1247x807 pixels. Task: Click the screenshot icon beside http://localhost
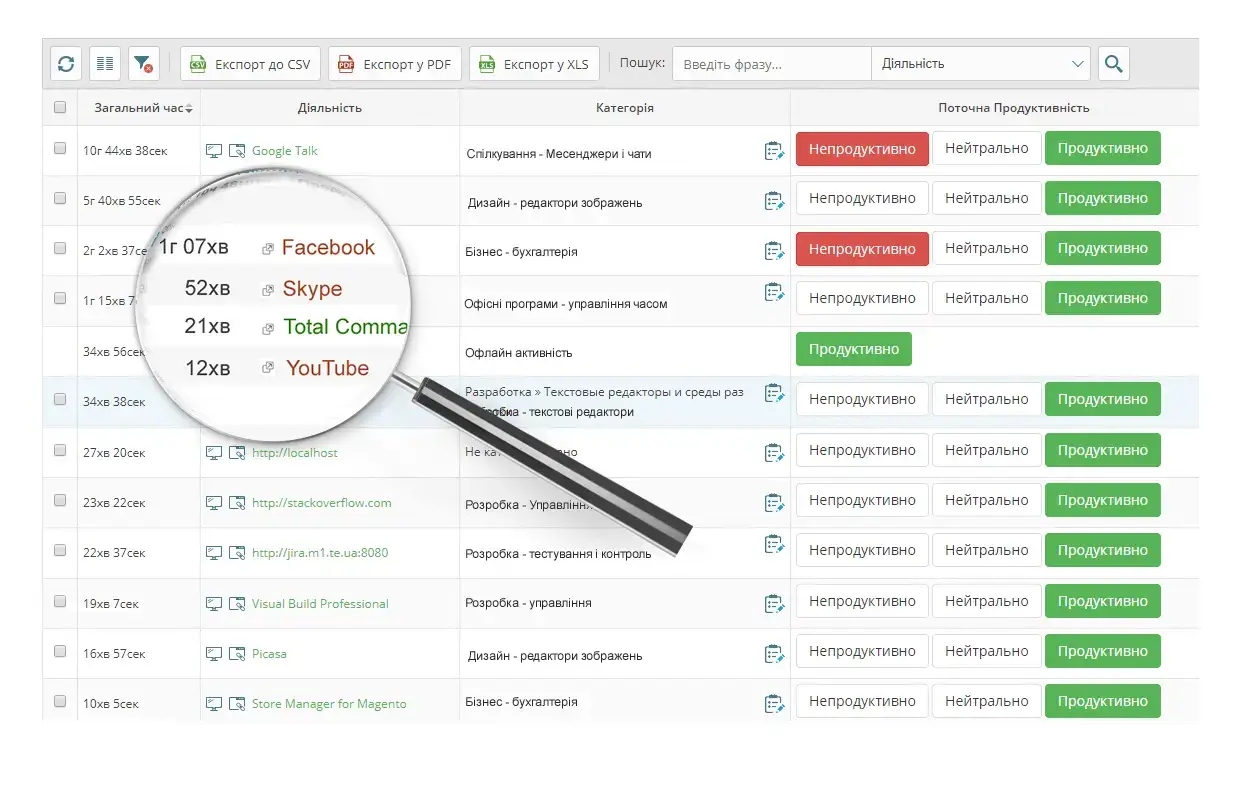236,451
